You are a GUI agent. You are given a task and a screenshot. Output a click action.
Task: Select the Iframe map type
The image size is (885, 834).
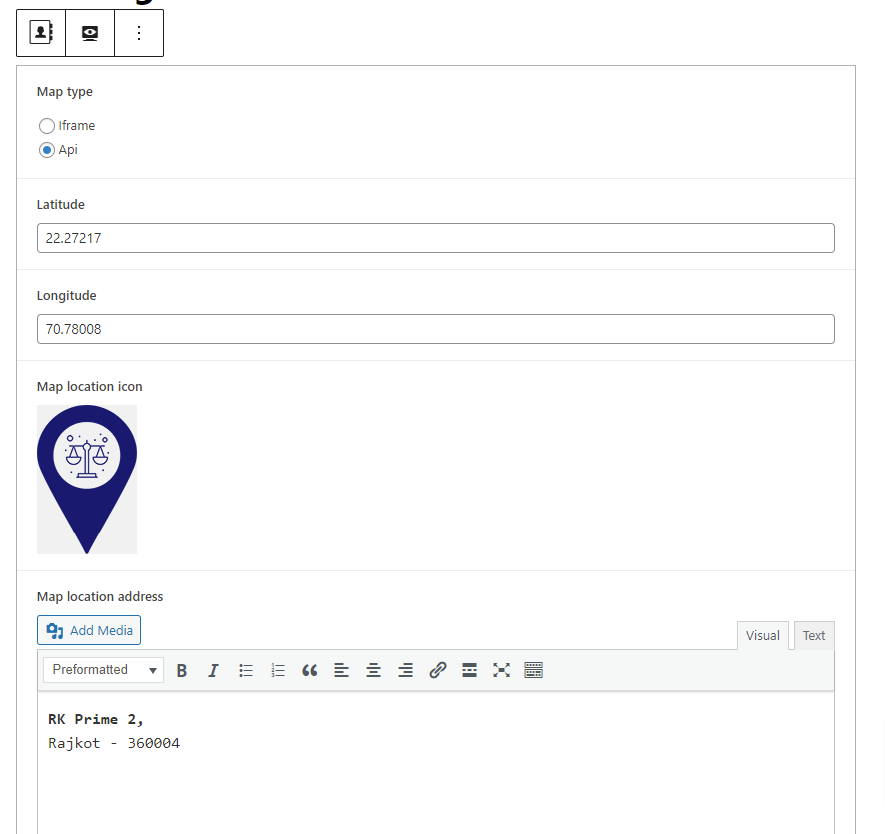47,126
